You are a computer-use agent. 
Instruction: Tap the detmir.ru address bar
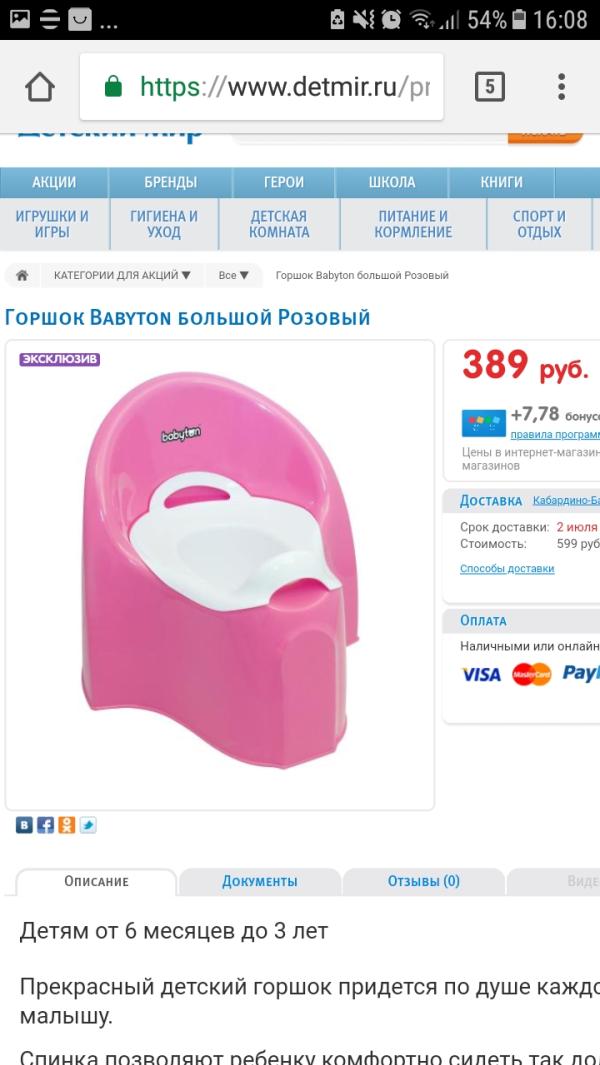tap(262, 87)
